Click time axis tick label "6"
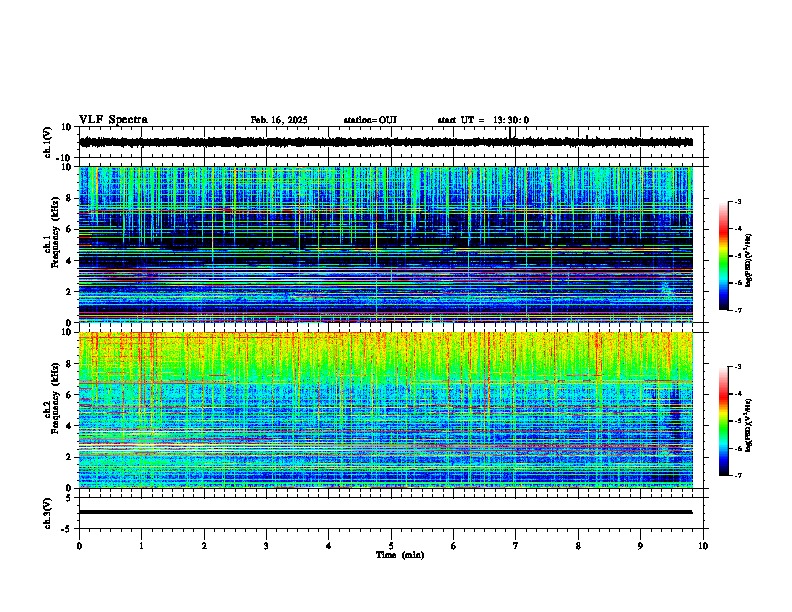792x612 pixels. coord(454,546)
